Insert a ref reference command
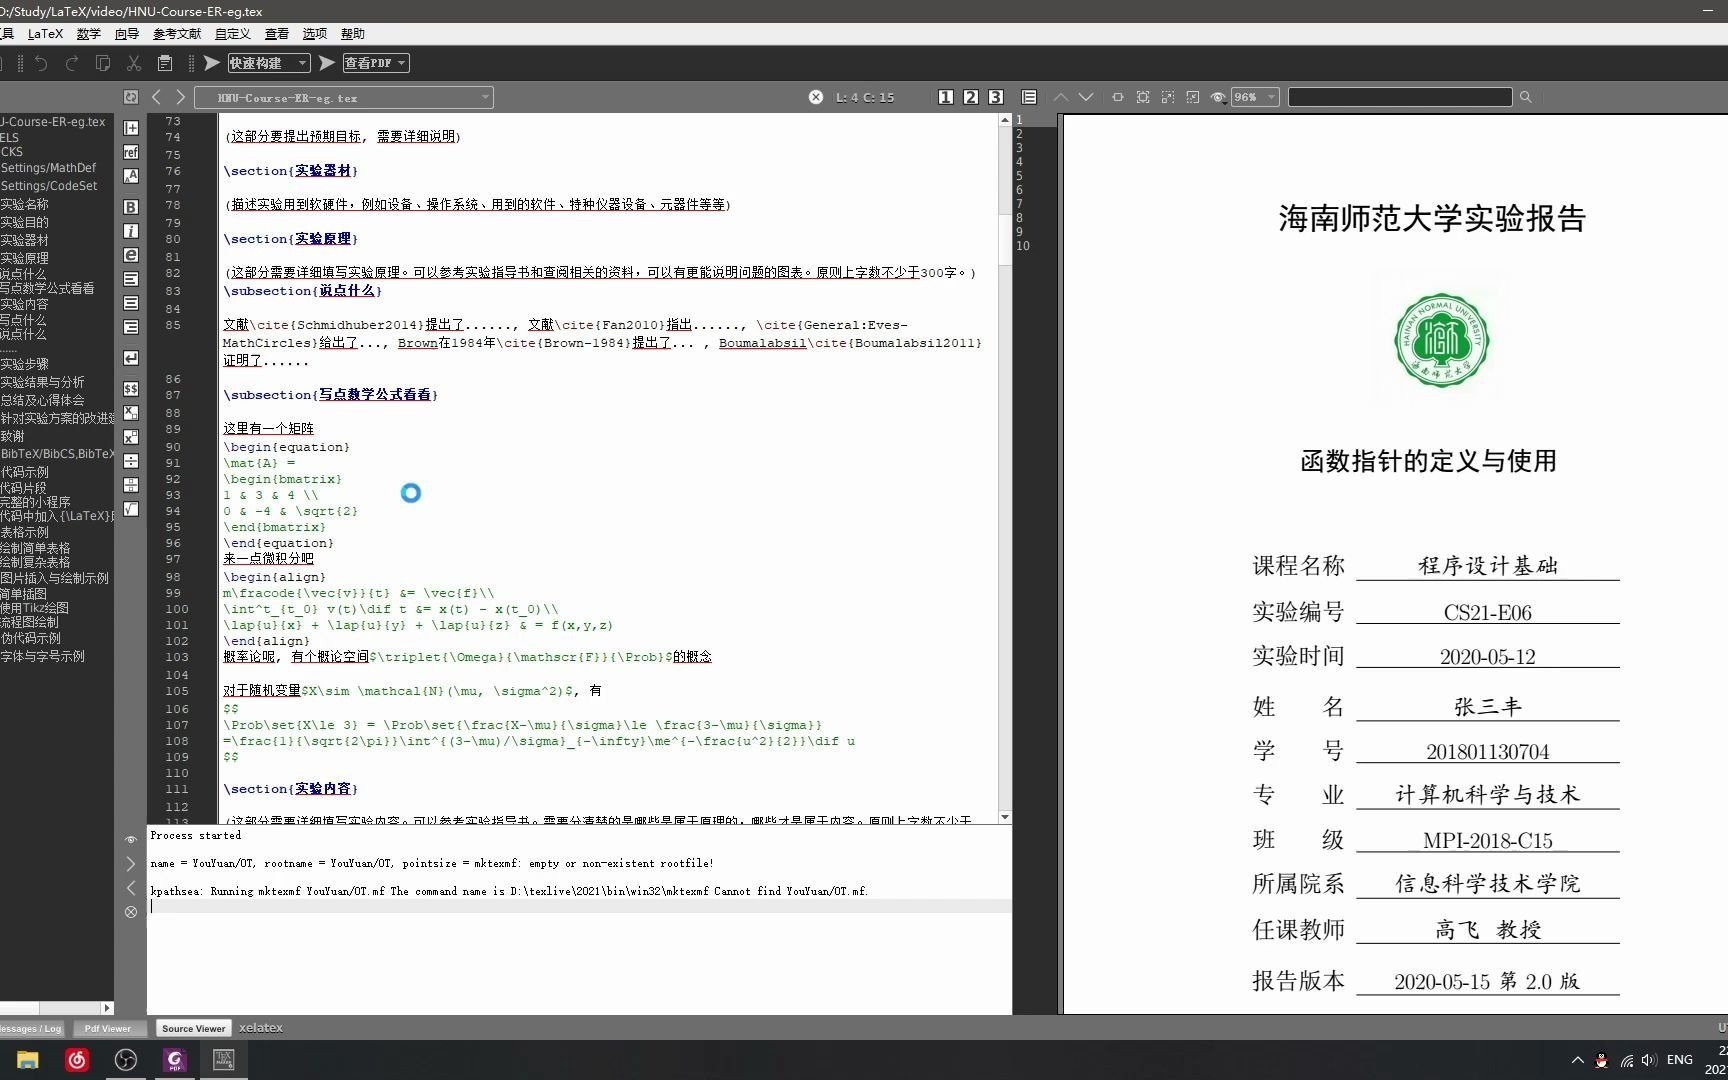Screen dimensions: 1728x1080 (131, 152)
